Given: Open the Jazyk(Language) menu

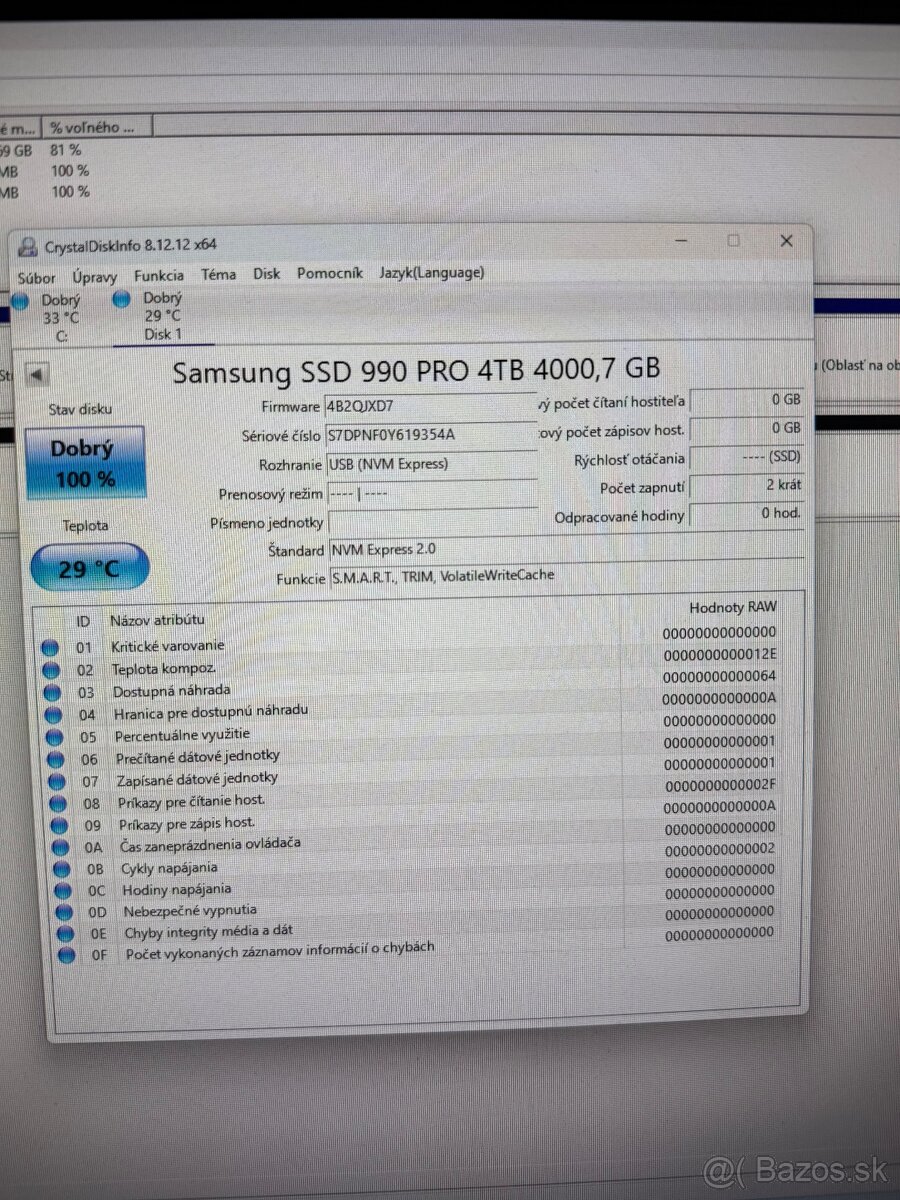Looking at the screenshot, I should tap(431, 272).
